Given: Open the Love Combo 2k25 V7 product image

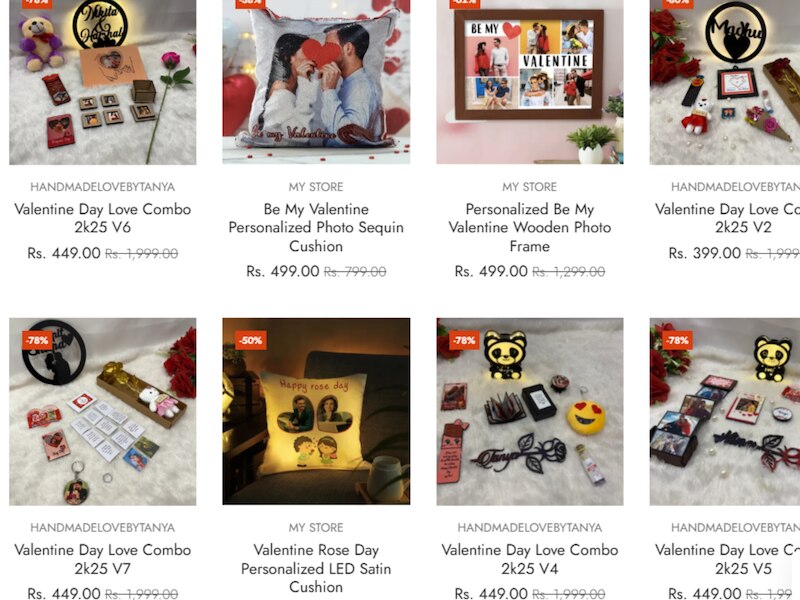Looking at the screenshot, I should click(103, 412).
